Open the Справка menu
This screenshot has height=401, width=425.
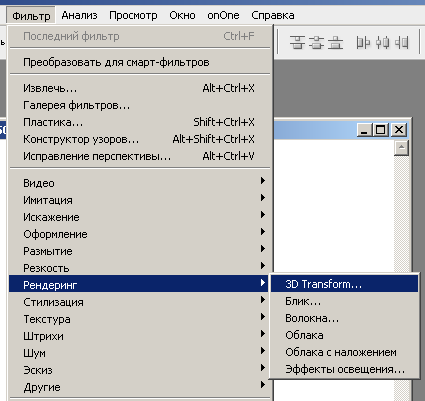point(273,15)
